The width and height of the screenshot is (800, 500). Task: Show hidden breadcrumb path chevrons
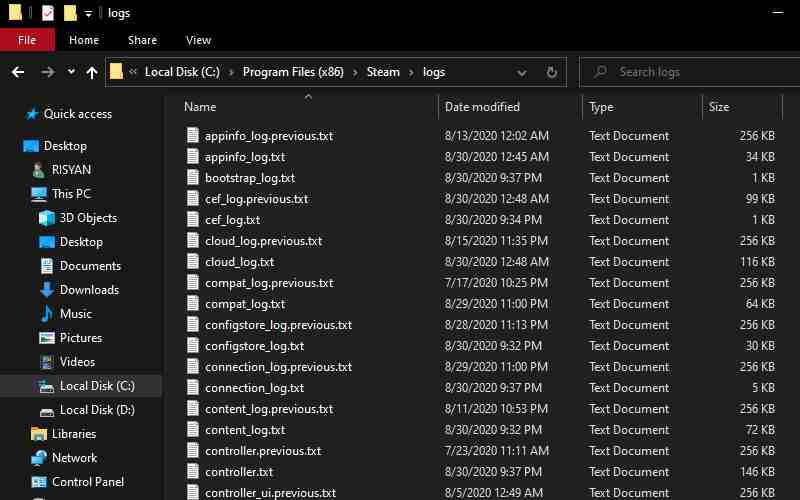point(133,72)
